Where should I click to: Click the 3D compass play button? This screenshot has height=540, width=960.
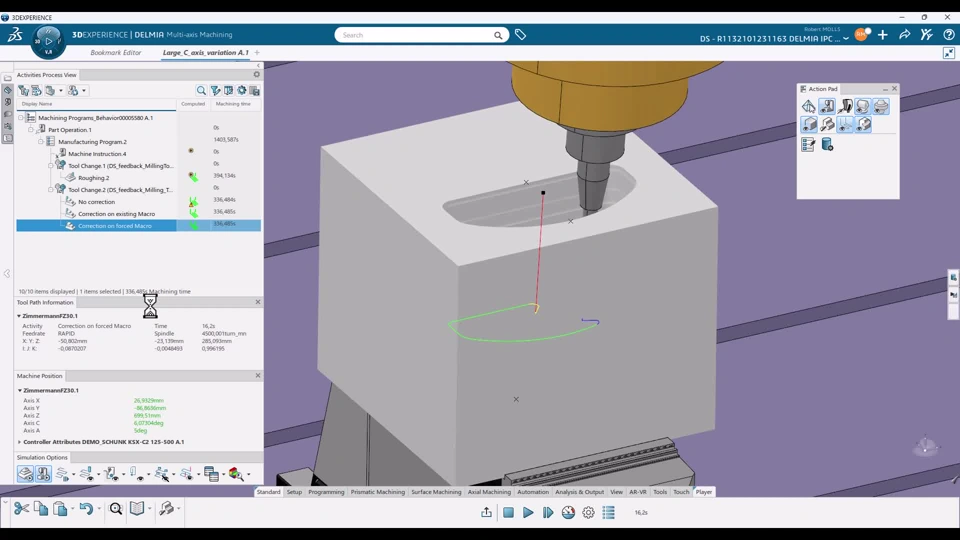point(49,41)
